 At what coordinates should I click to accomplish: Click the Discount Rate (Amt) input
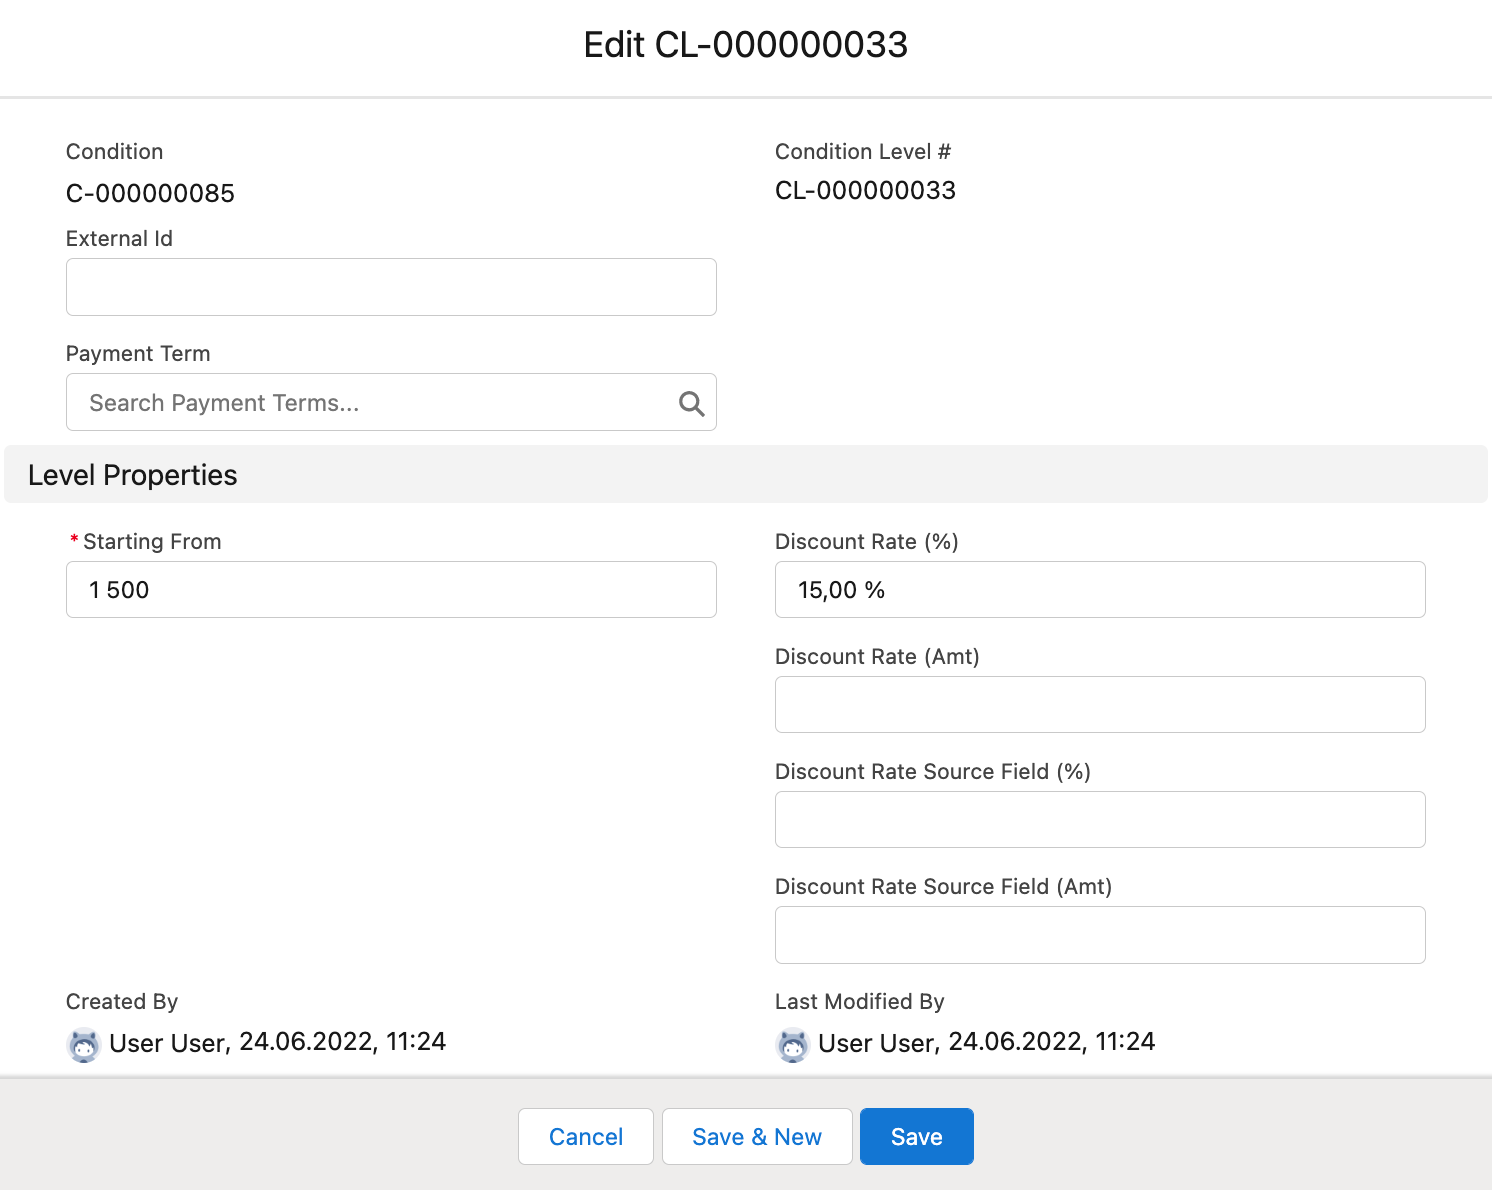(1100, 705)
